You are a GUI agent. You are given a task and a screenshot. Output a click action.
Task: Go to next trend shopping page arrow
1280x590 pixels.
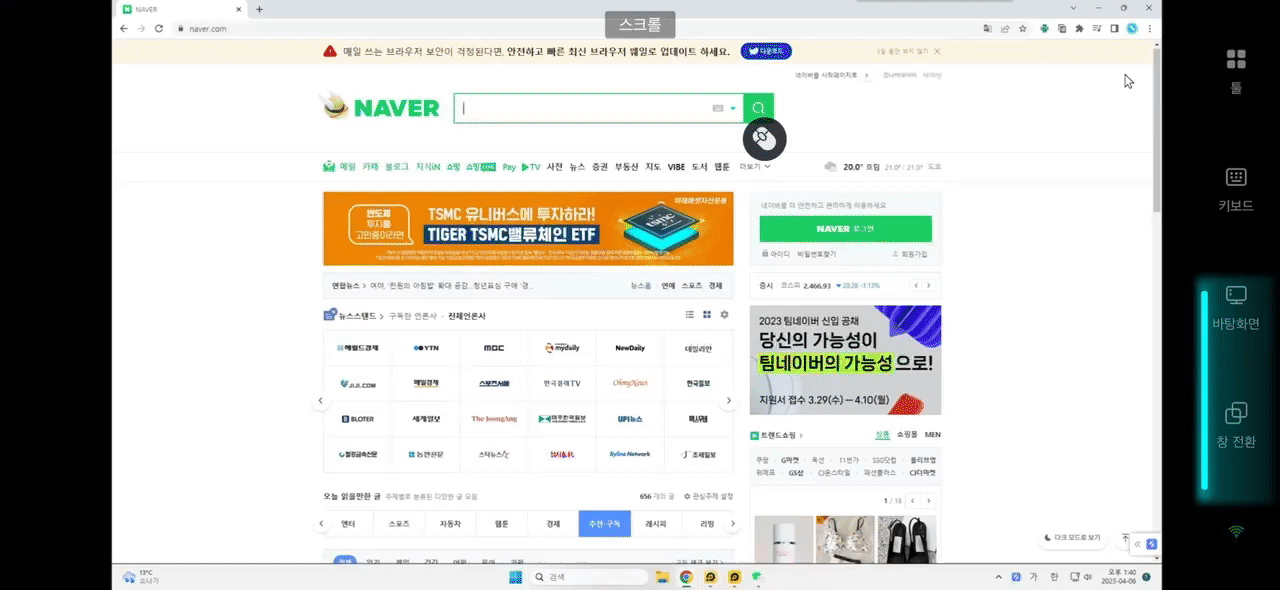[x=930, y=500]
